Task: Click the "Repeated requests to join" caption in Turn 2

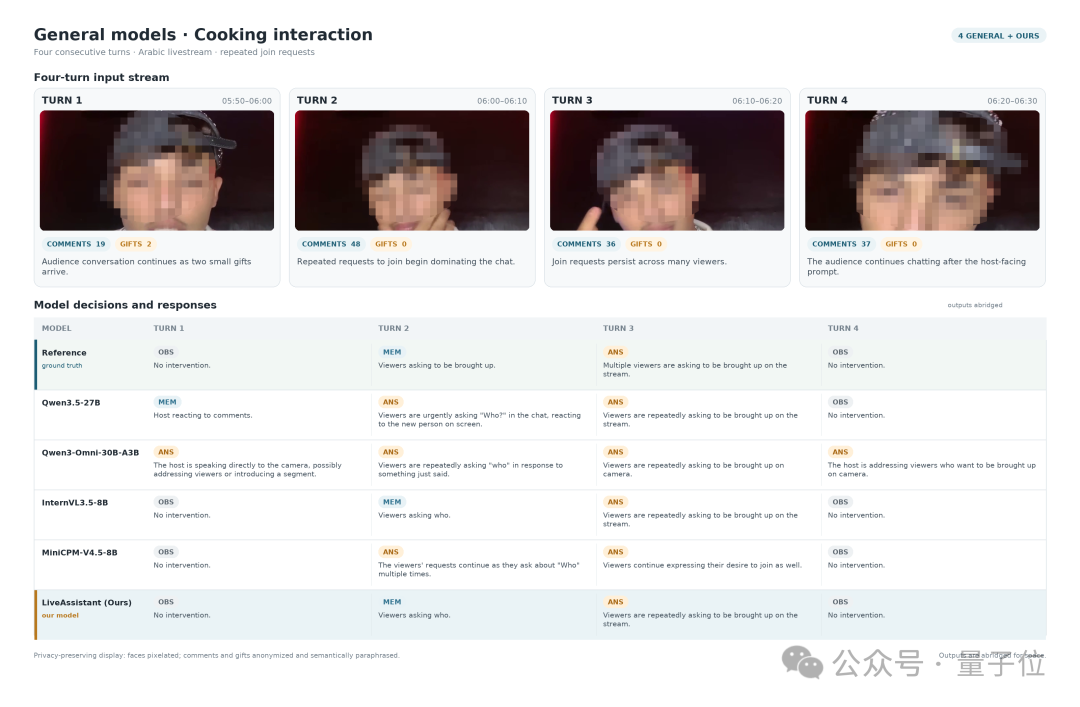Action: click(406, 262)
